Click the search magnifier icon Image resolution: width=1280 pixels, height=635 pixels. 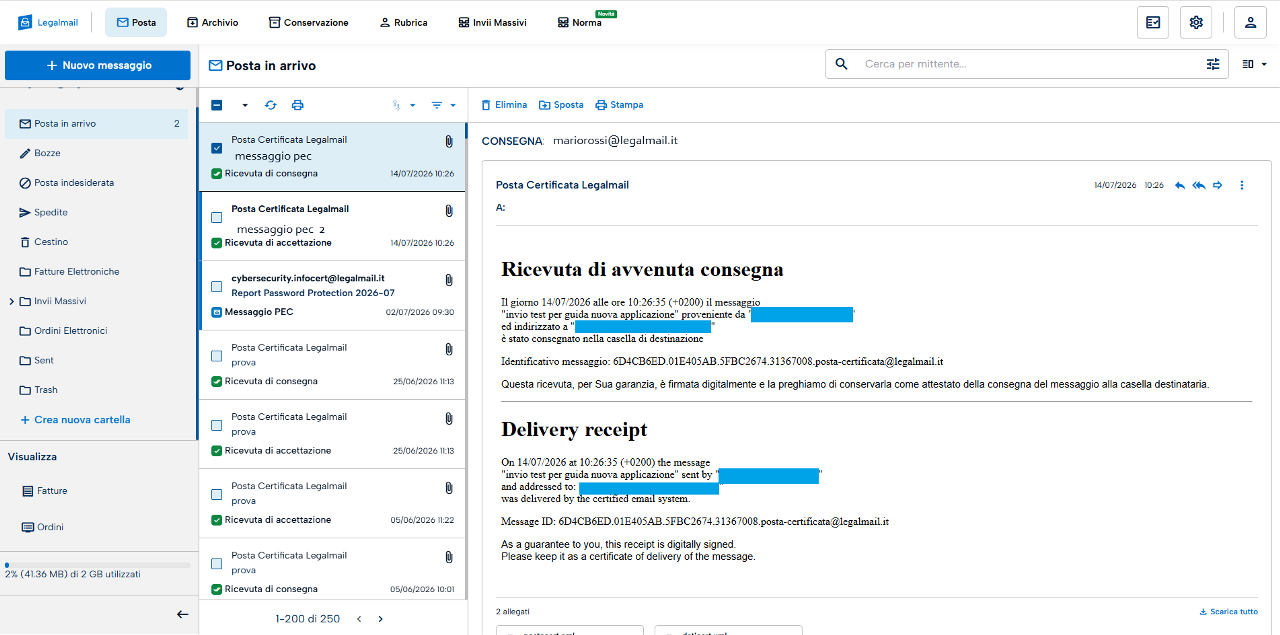click(x=842, y=64)
